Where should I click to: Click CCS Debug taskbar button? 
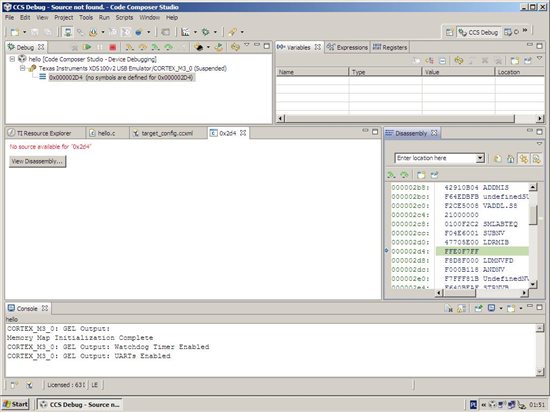pos(80,404)
